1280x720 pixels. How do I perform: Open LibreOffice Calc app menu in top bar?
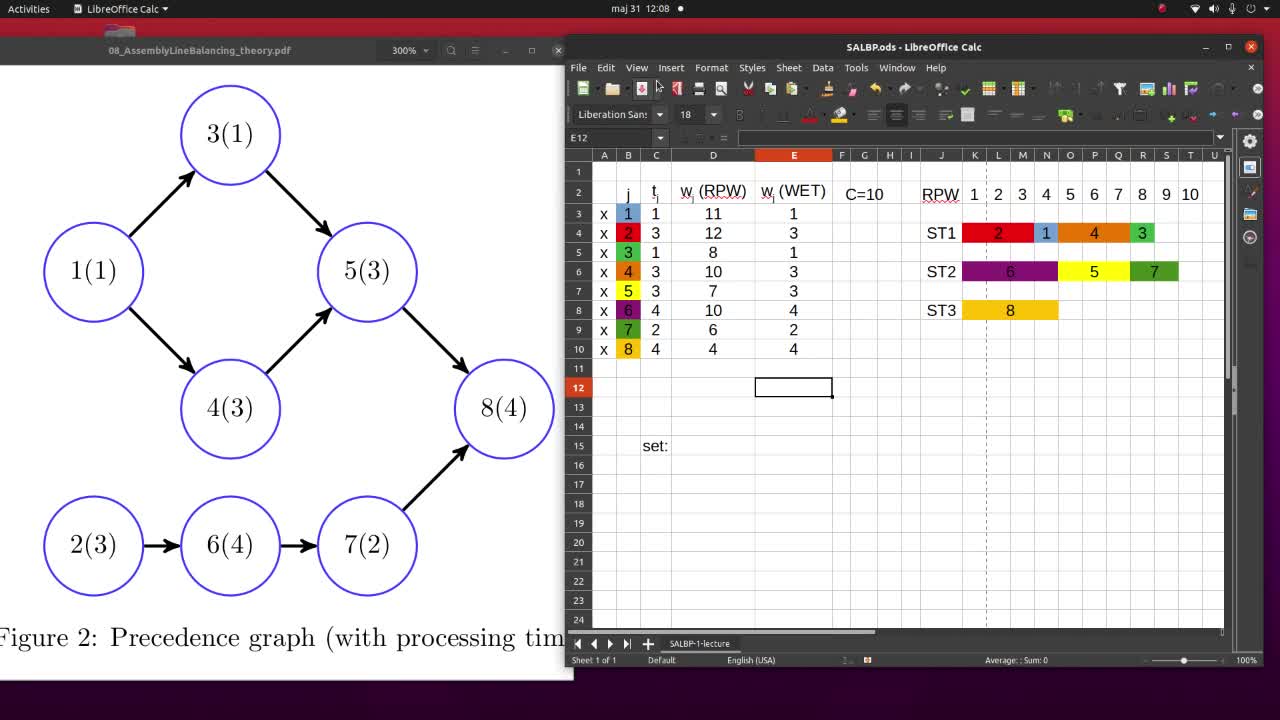121,9
